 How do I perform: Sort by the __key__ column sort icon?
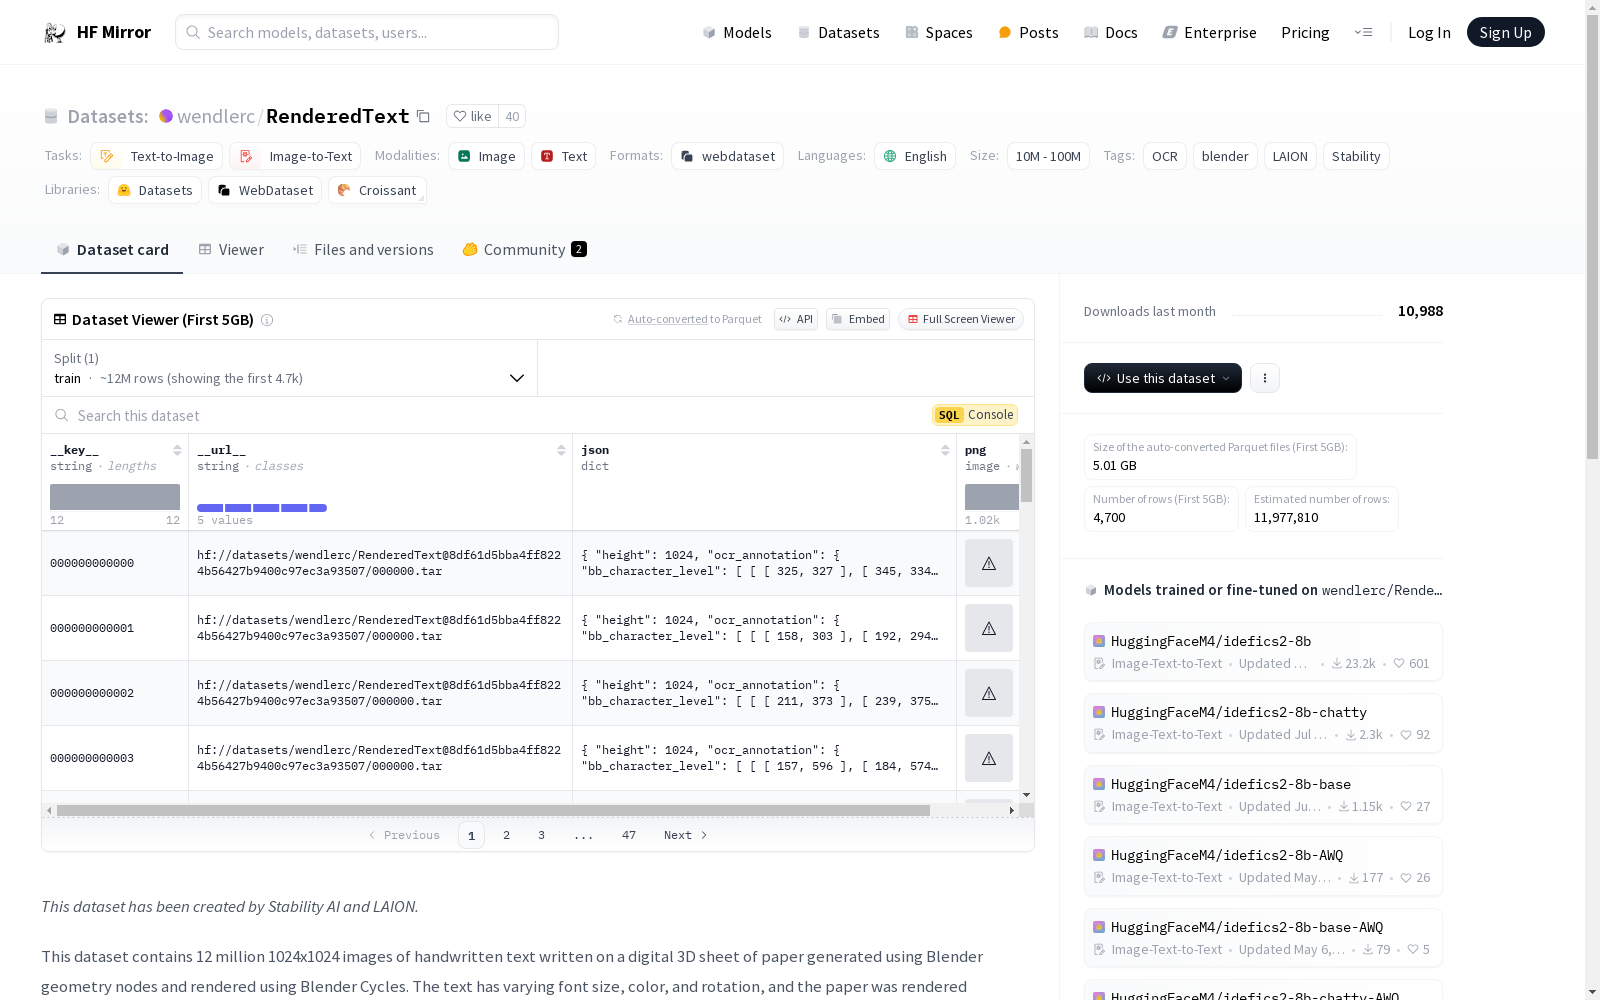[177, 450]
